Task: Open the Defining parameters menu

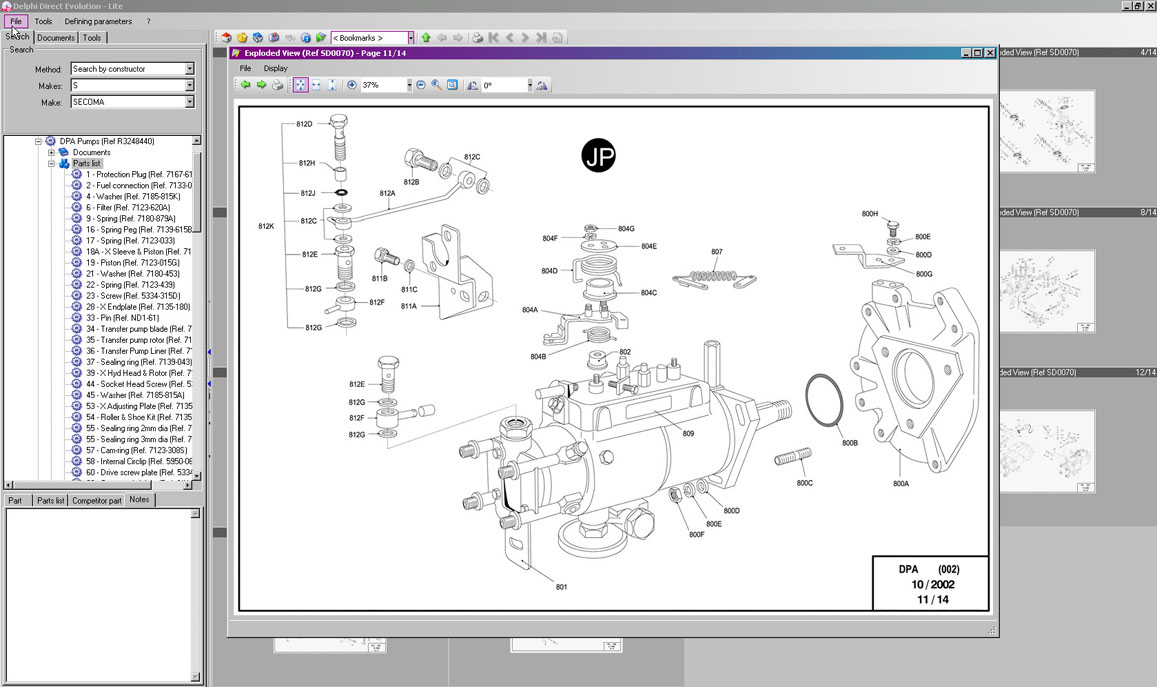Action: (98, 21)
